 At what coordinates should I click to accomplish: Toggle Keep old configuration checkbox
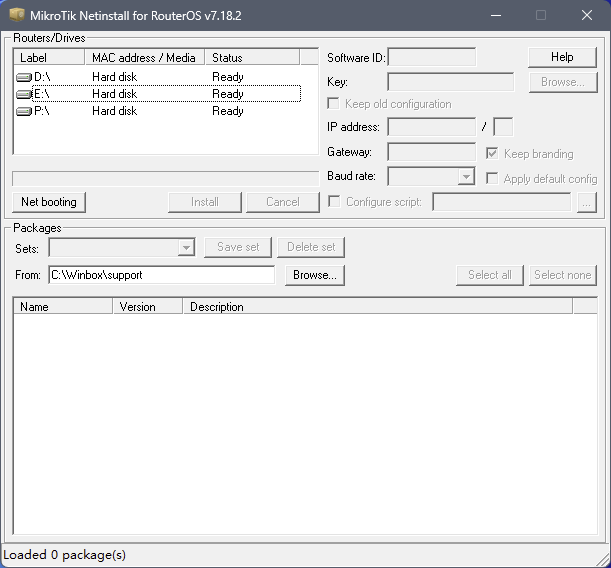tap(333, 104)
